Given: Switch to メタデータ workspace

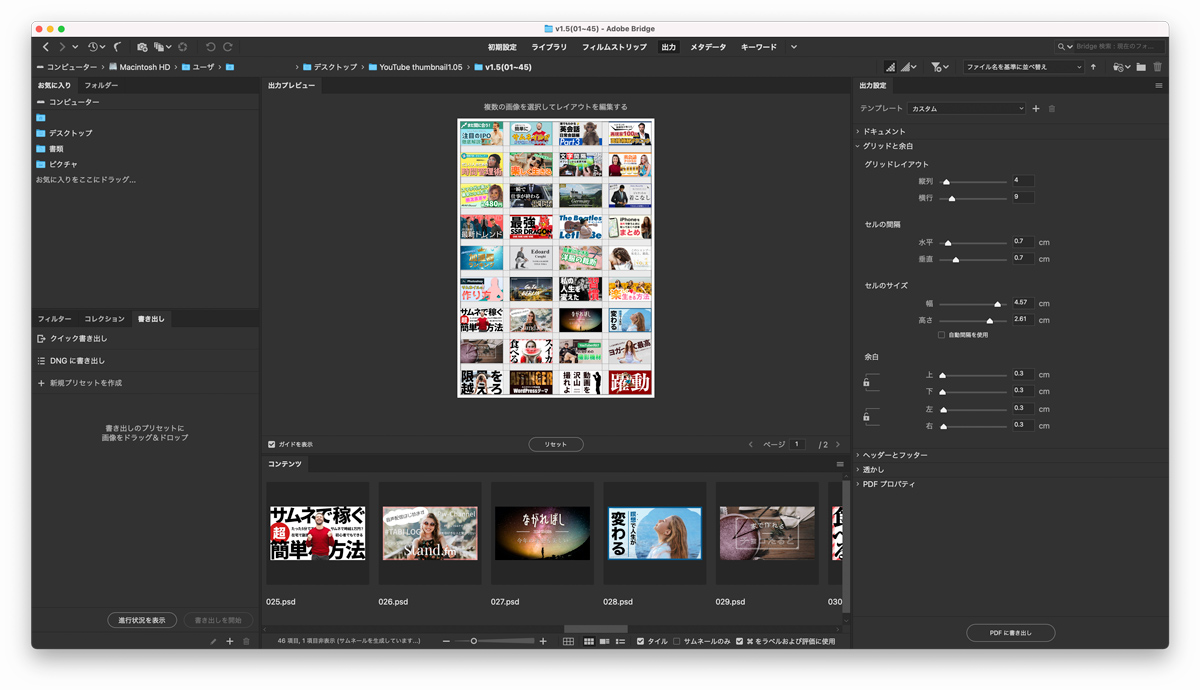Looking at the screenshot, I should point(708,47).
